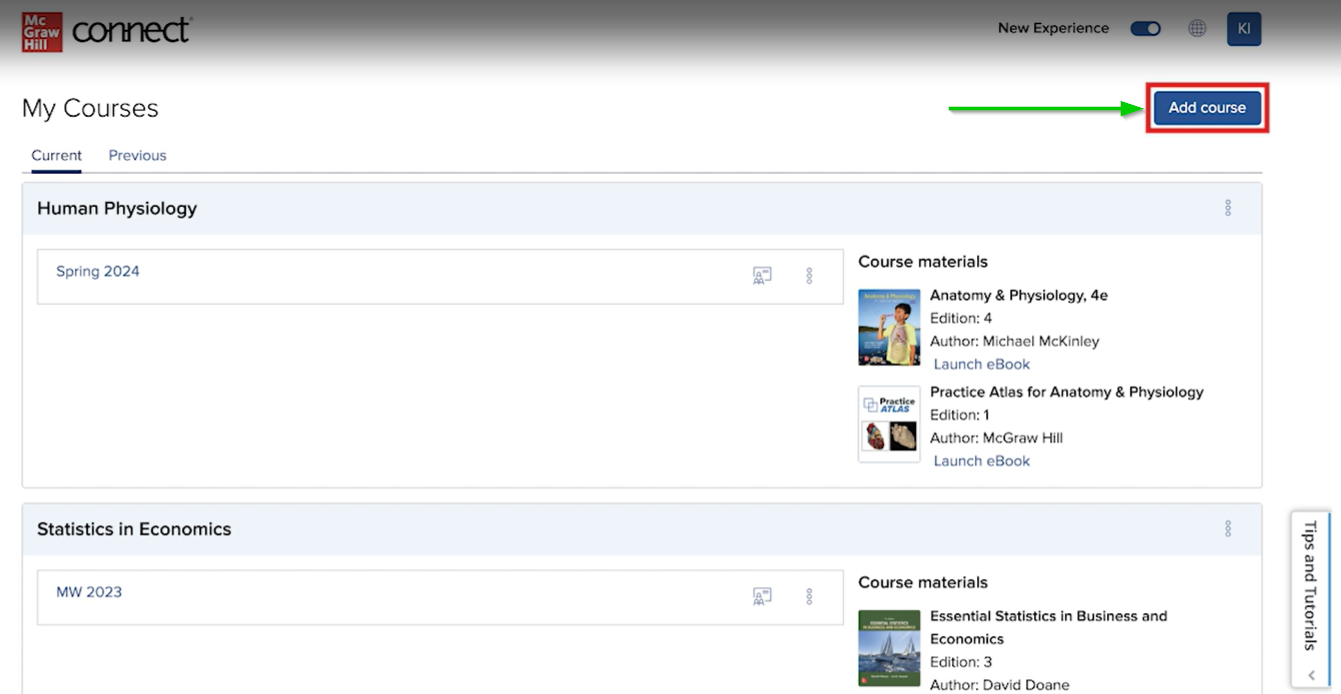Open Spring 2024 section options menu
1341x694 pixels.
809,276
